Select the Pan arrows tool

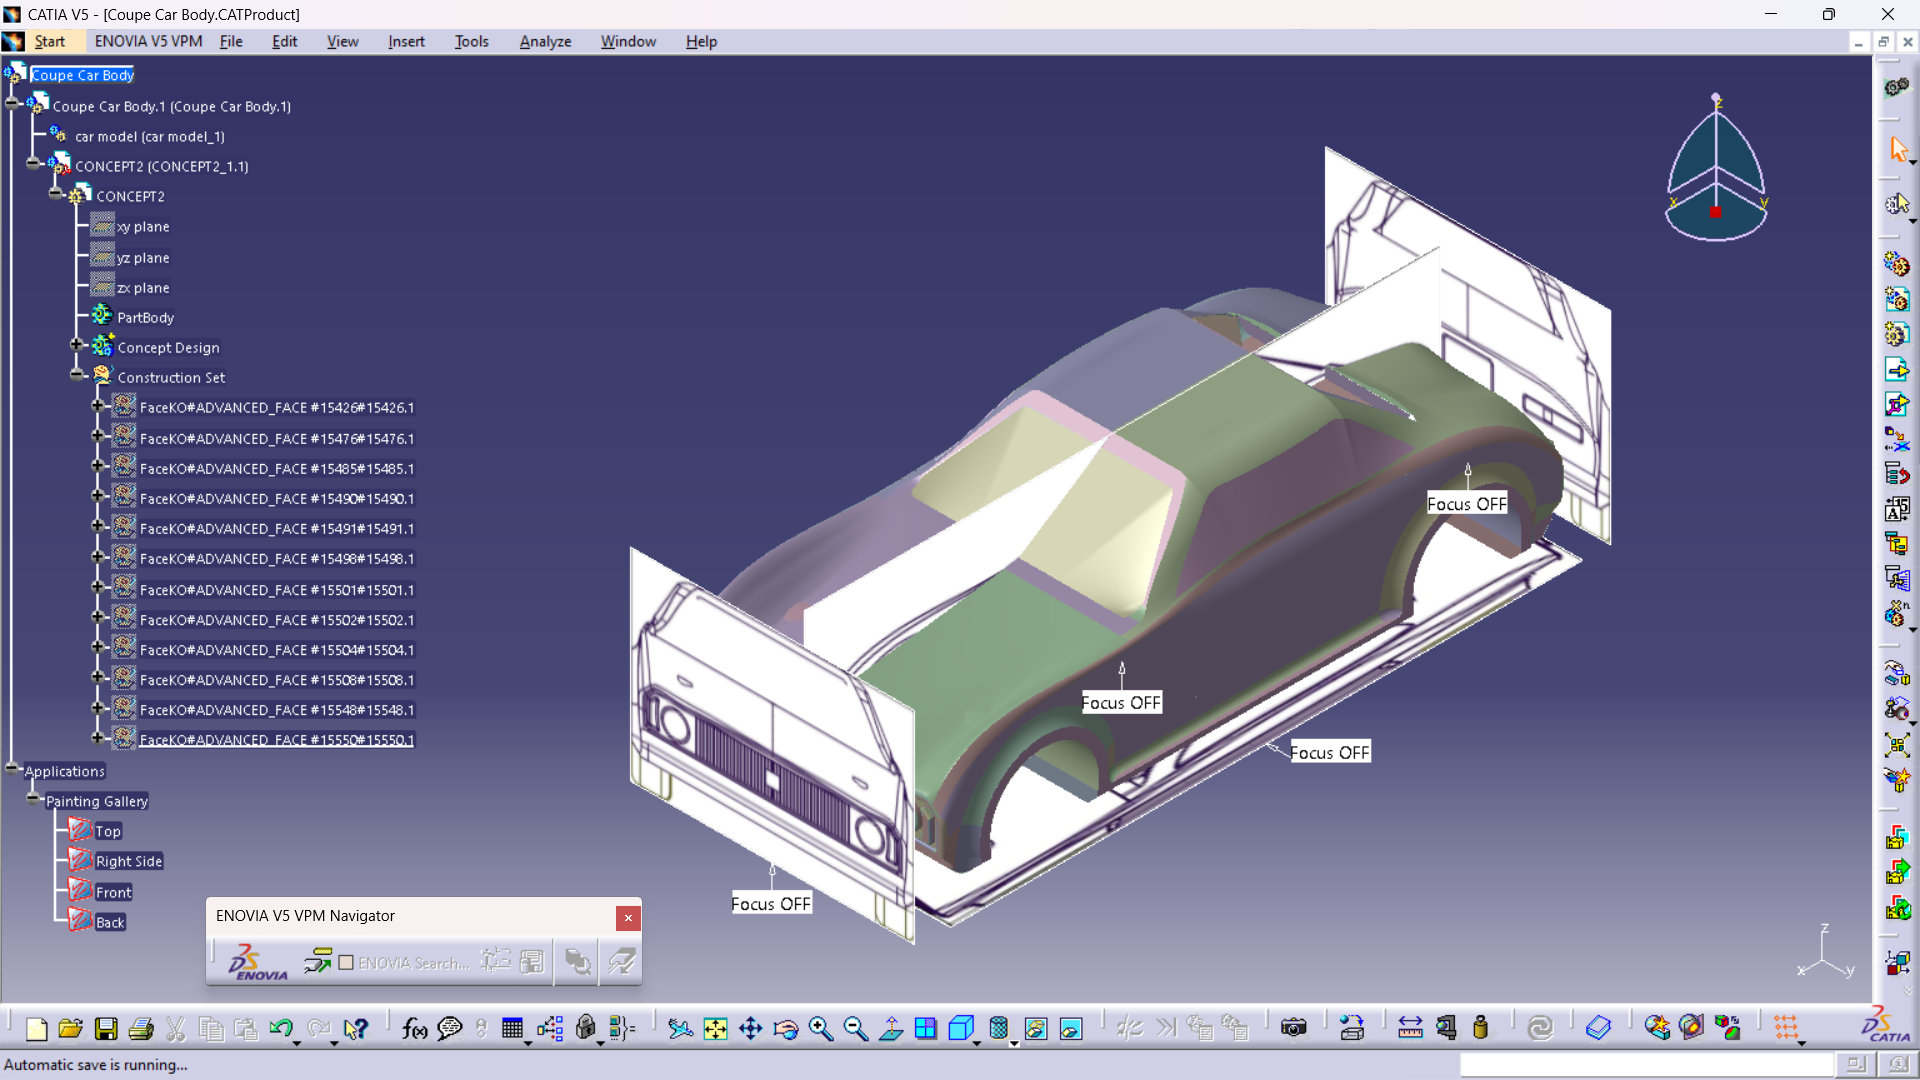pyautogui.click(x=750, y=1028)
